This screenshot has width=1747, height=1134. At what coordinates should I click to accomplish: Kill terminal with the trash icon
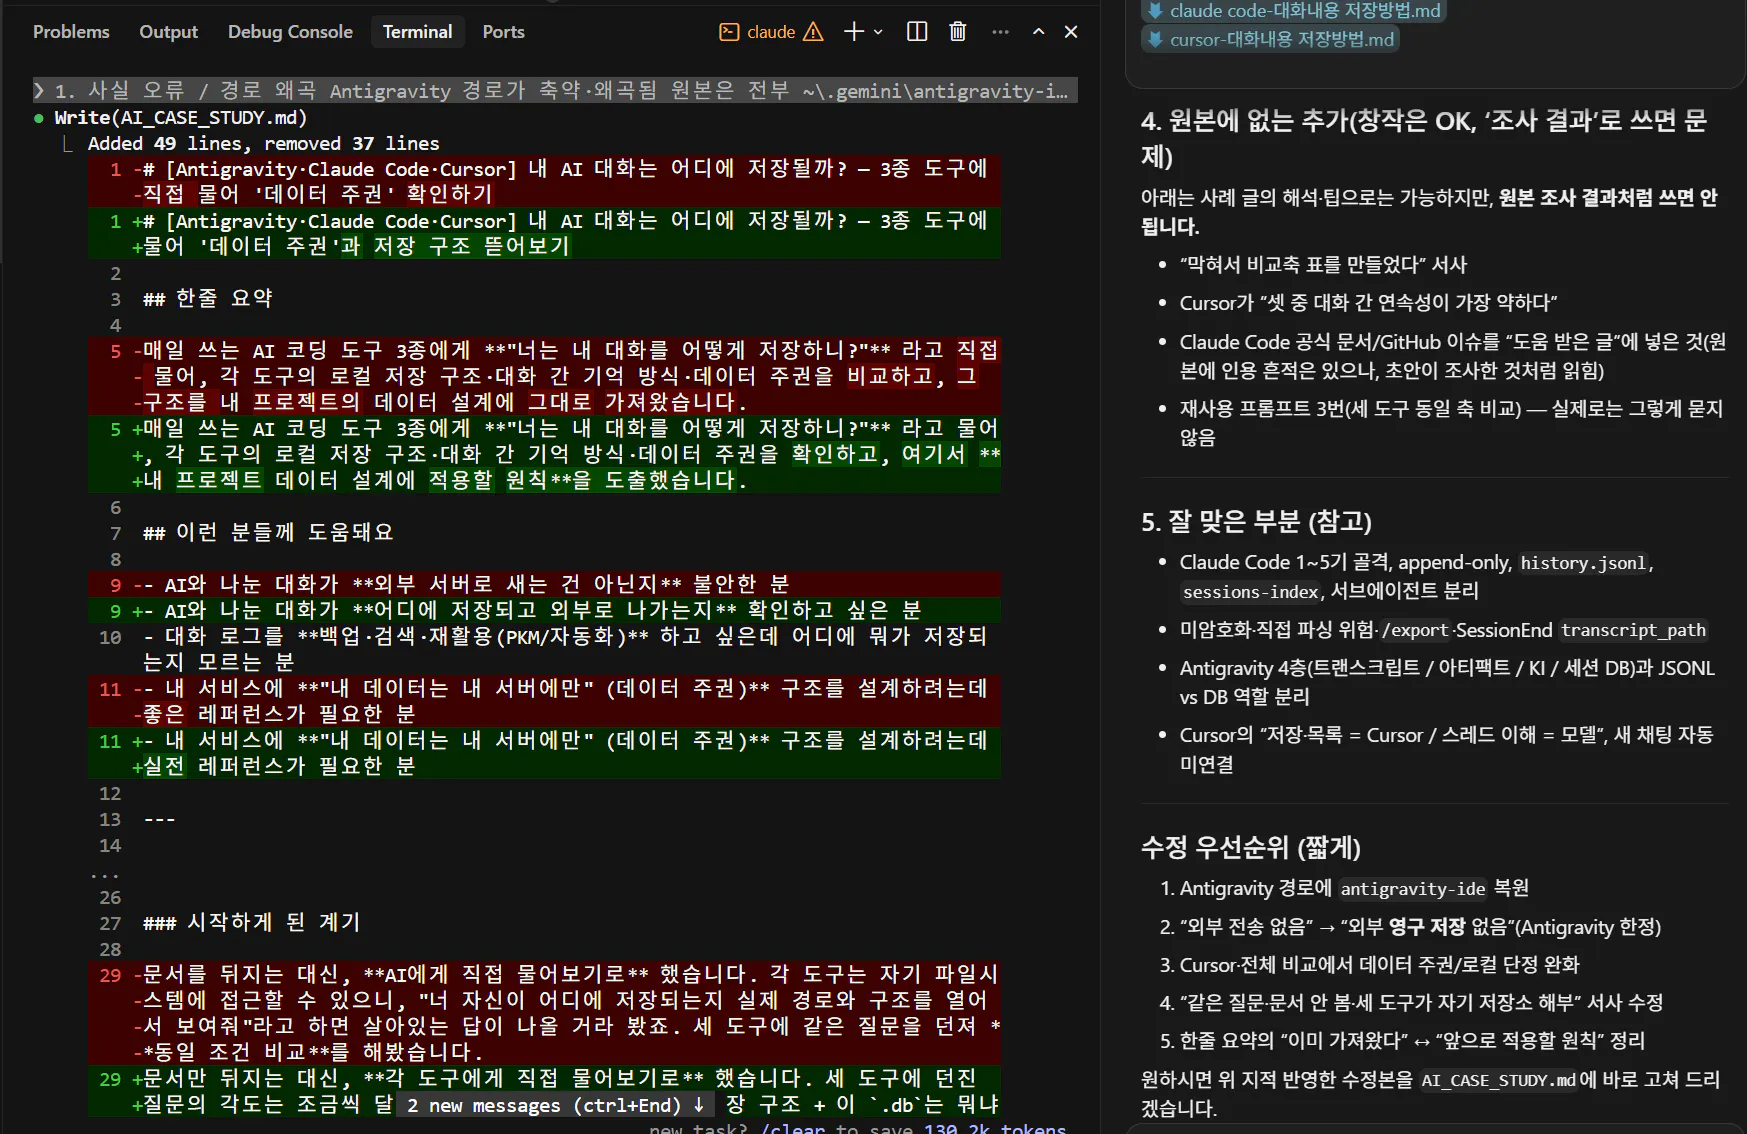click(957, 32)
